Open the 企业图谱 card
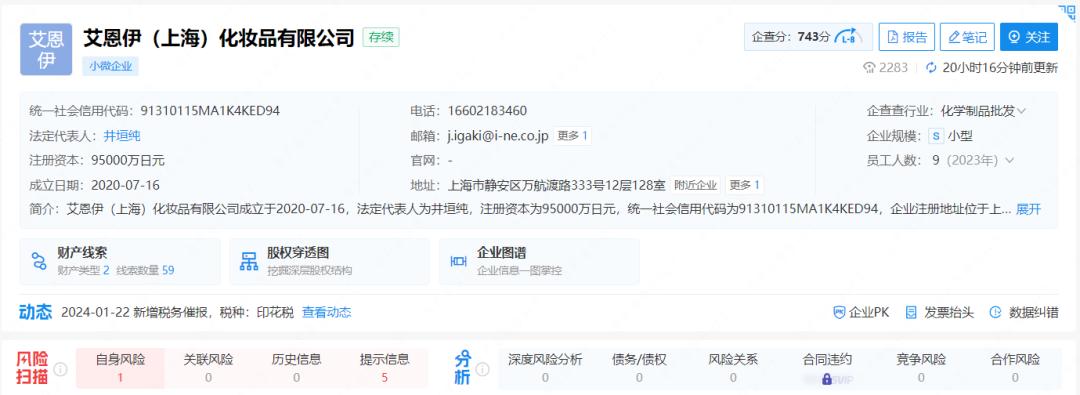 [x=539, y=262]
